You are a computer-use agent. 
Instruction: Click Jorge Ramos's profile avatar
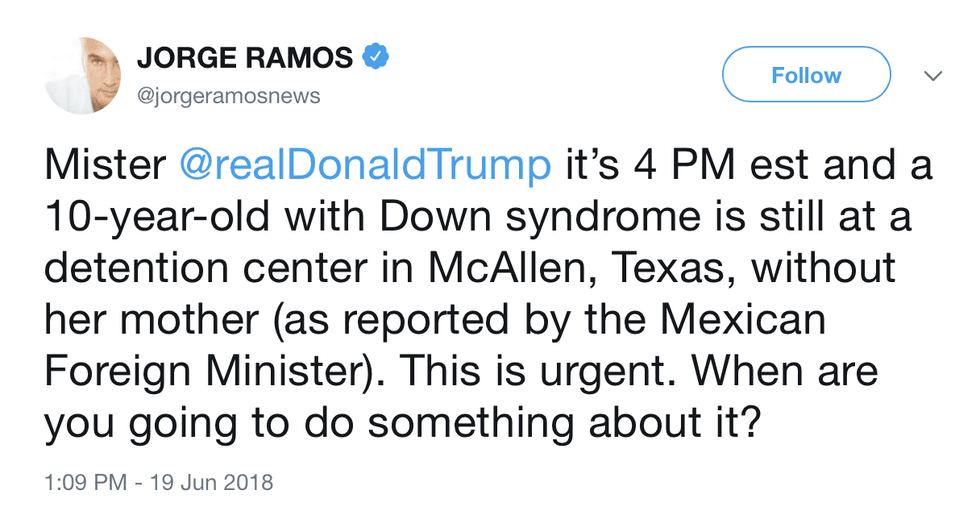(x=81, y=76)
